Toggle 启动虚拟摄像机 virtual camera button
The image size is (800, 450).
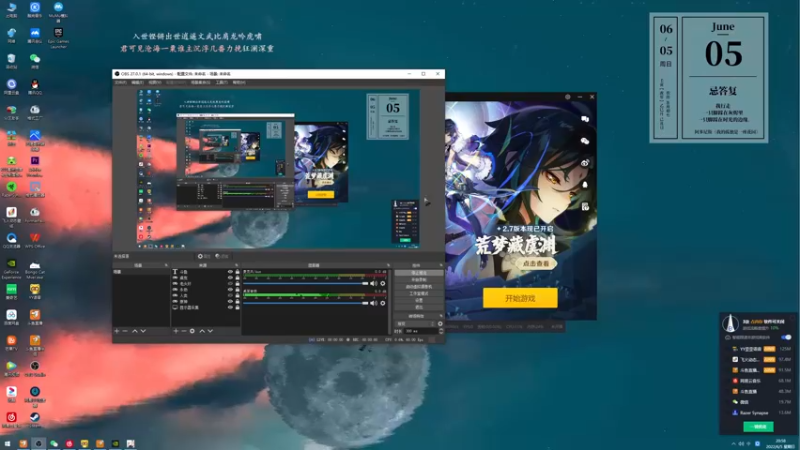point(418,287)
